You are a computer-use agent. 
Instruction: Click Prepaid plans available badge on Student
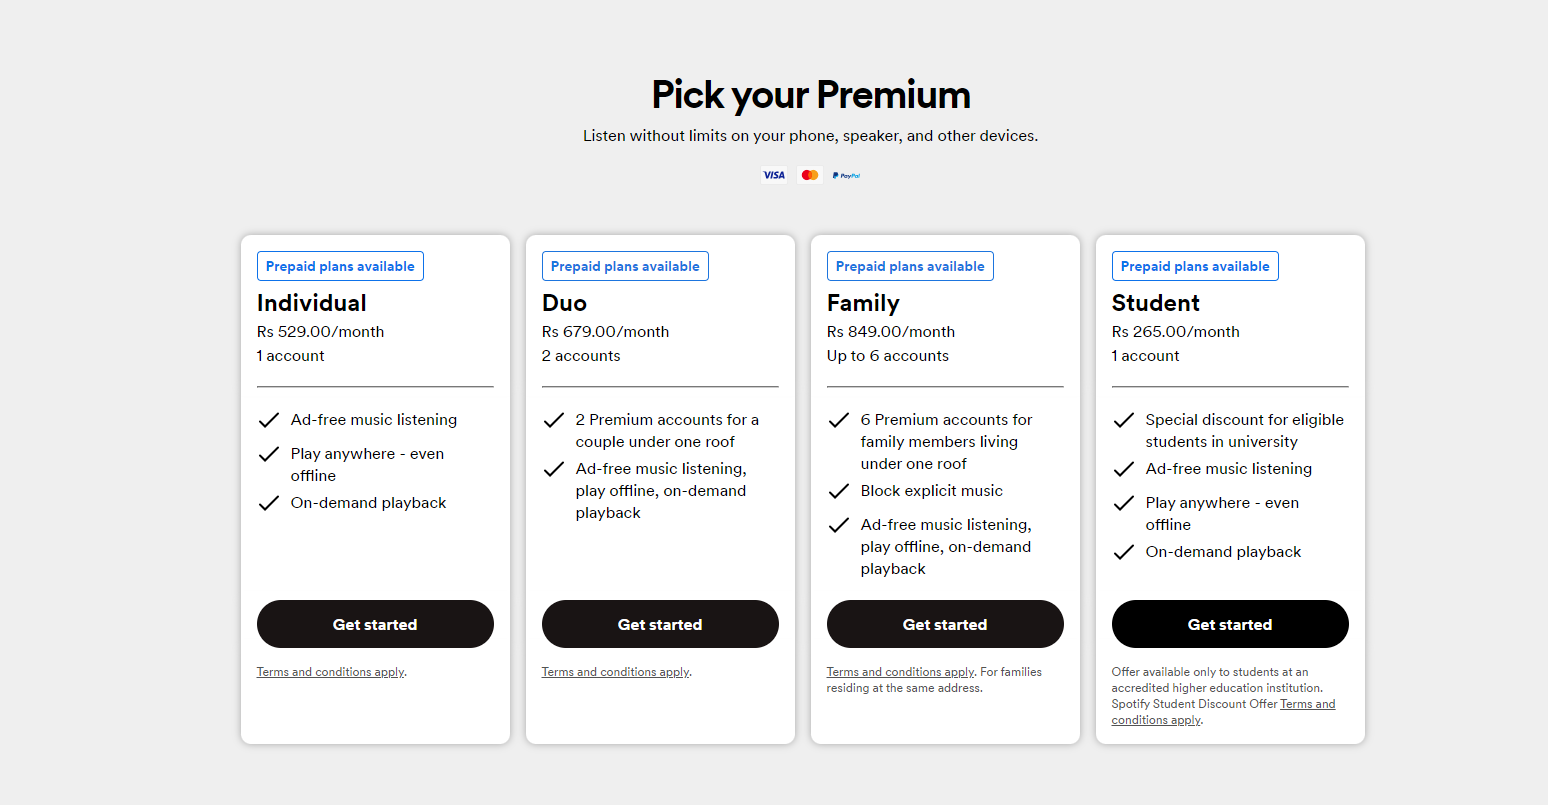pyautogui.click(x=1195, y=266)
